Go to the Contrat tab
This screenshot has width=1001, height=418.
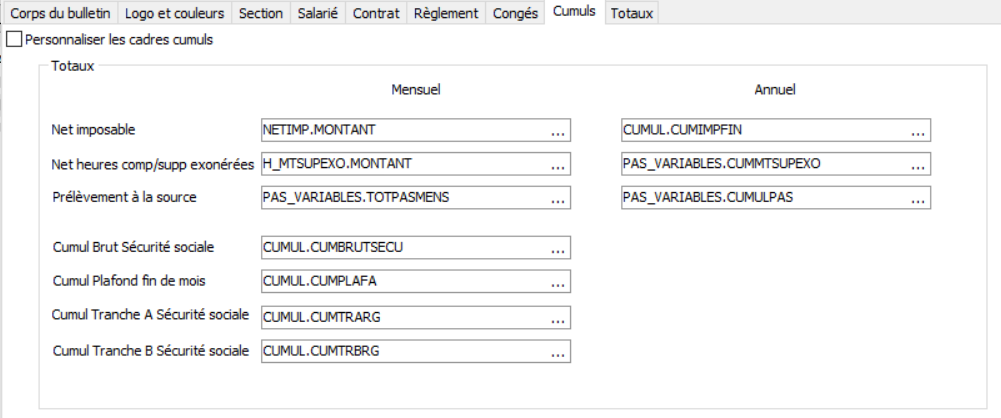coord(376,13)
